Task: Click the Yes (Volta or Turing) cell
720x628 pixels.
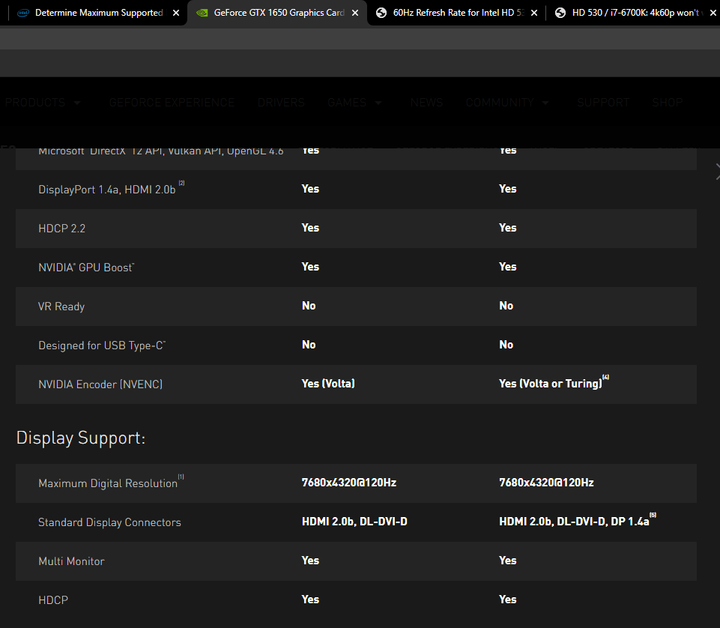Action: click(551, 384)
